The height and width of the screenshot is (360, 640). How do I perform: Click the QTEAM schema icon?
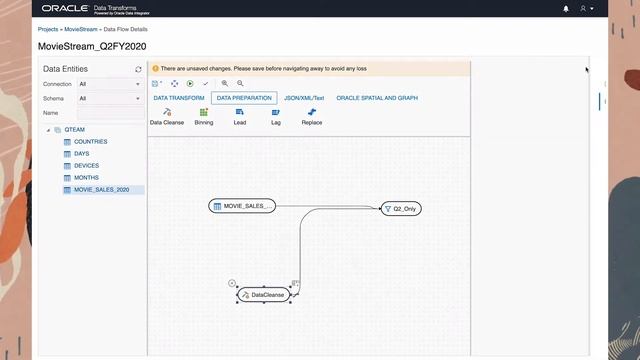[x=58, y=130]
